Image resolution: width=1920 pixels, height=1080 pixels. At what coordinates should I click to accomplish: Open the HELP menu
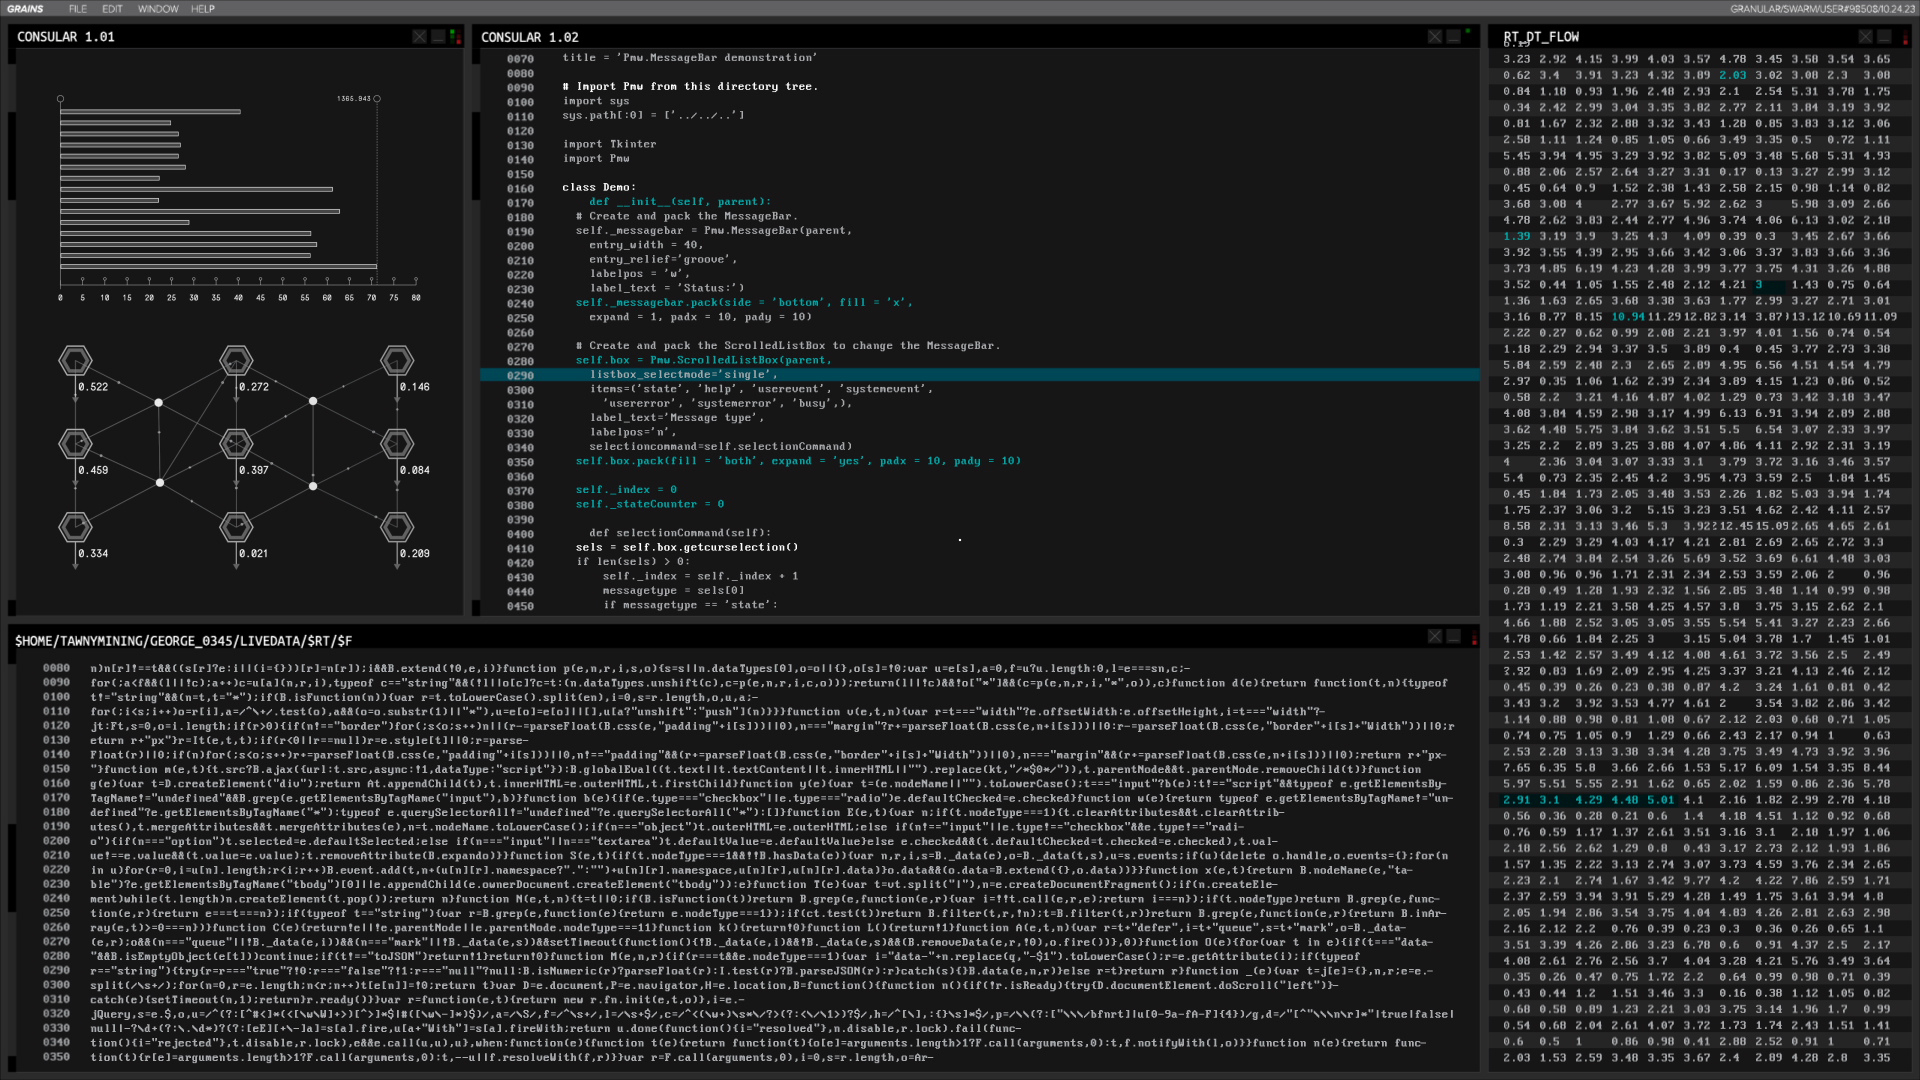tap(203, 9)
